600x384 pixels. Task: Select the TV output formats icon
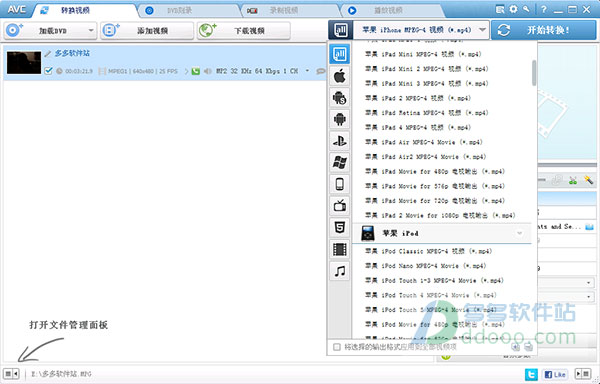339,206
